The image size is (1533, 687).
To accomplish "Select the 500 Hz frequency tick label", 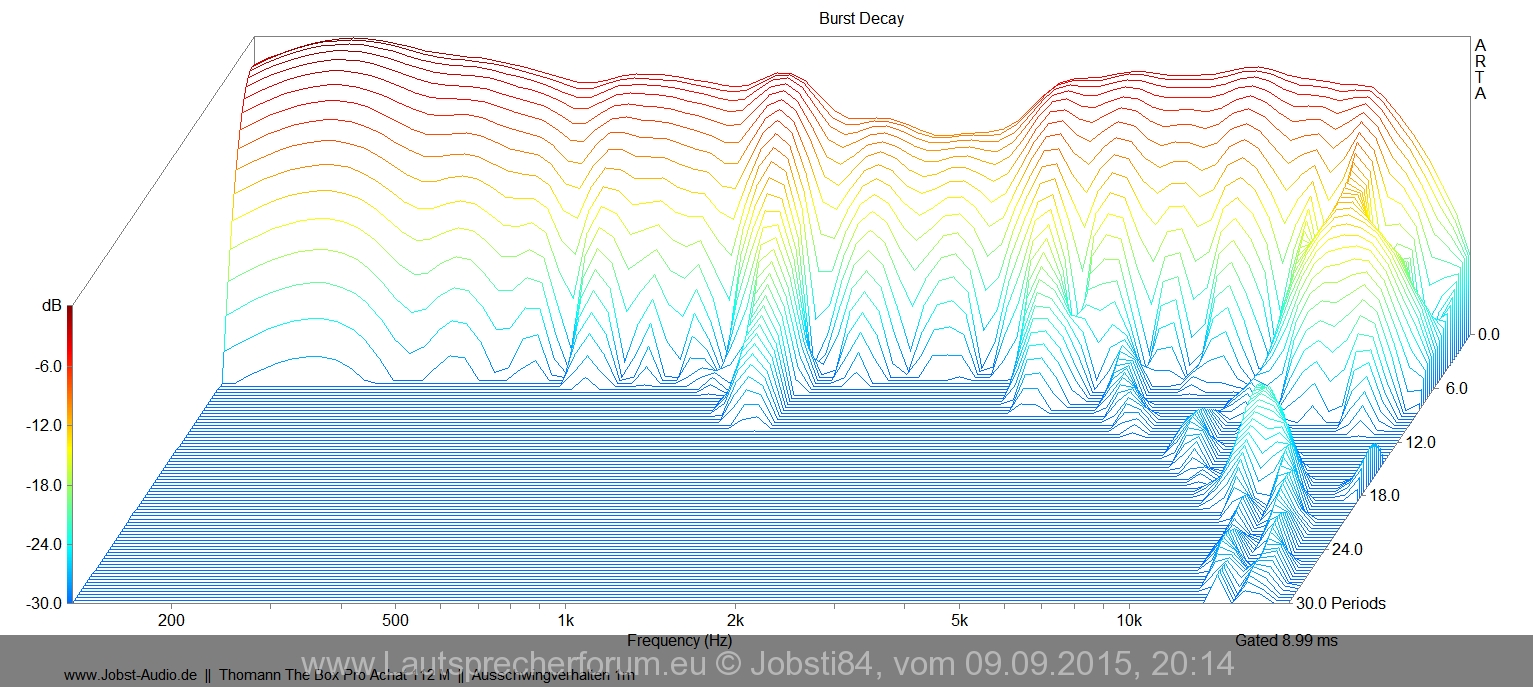I will click(x=395, y=620).
